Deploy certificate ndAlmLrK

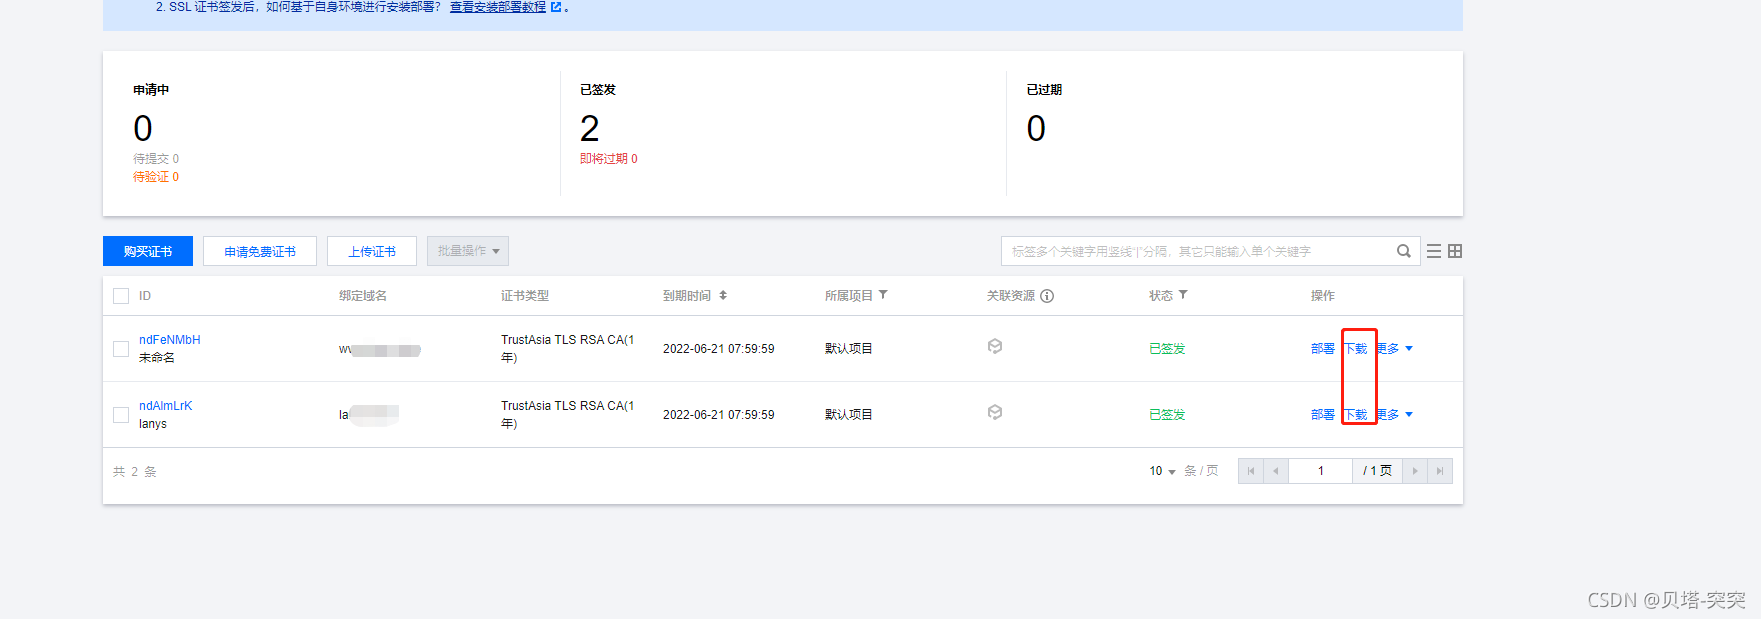pyautogui.click(x=1323, y=415)
